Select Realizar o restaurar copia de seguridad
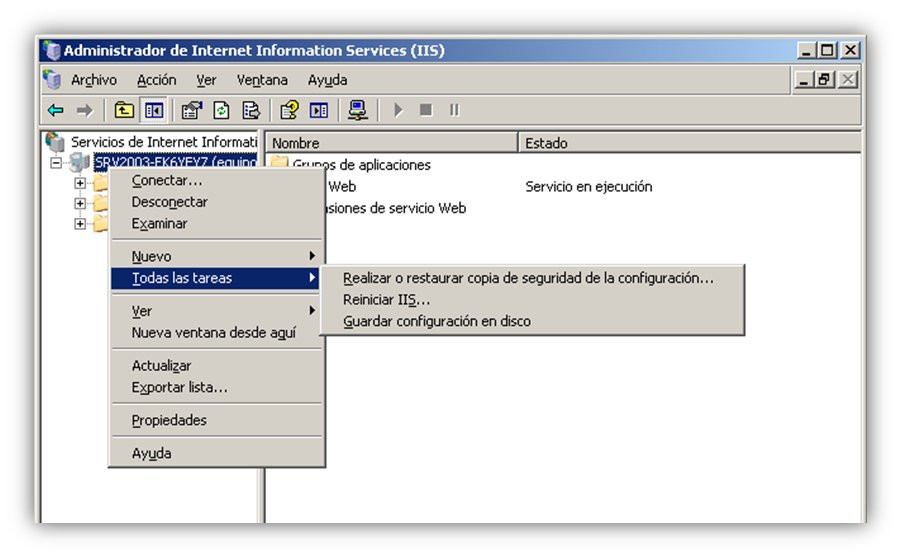Viewport: 901px width, 557px height. [532, 278]
